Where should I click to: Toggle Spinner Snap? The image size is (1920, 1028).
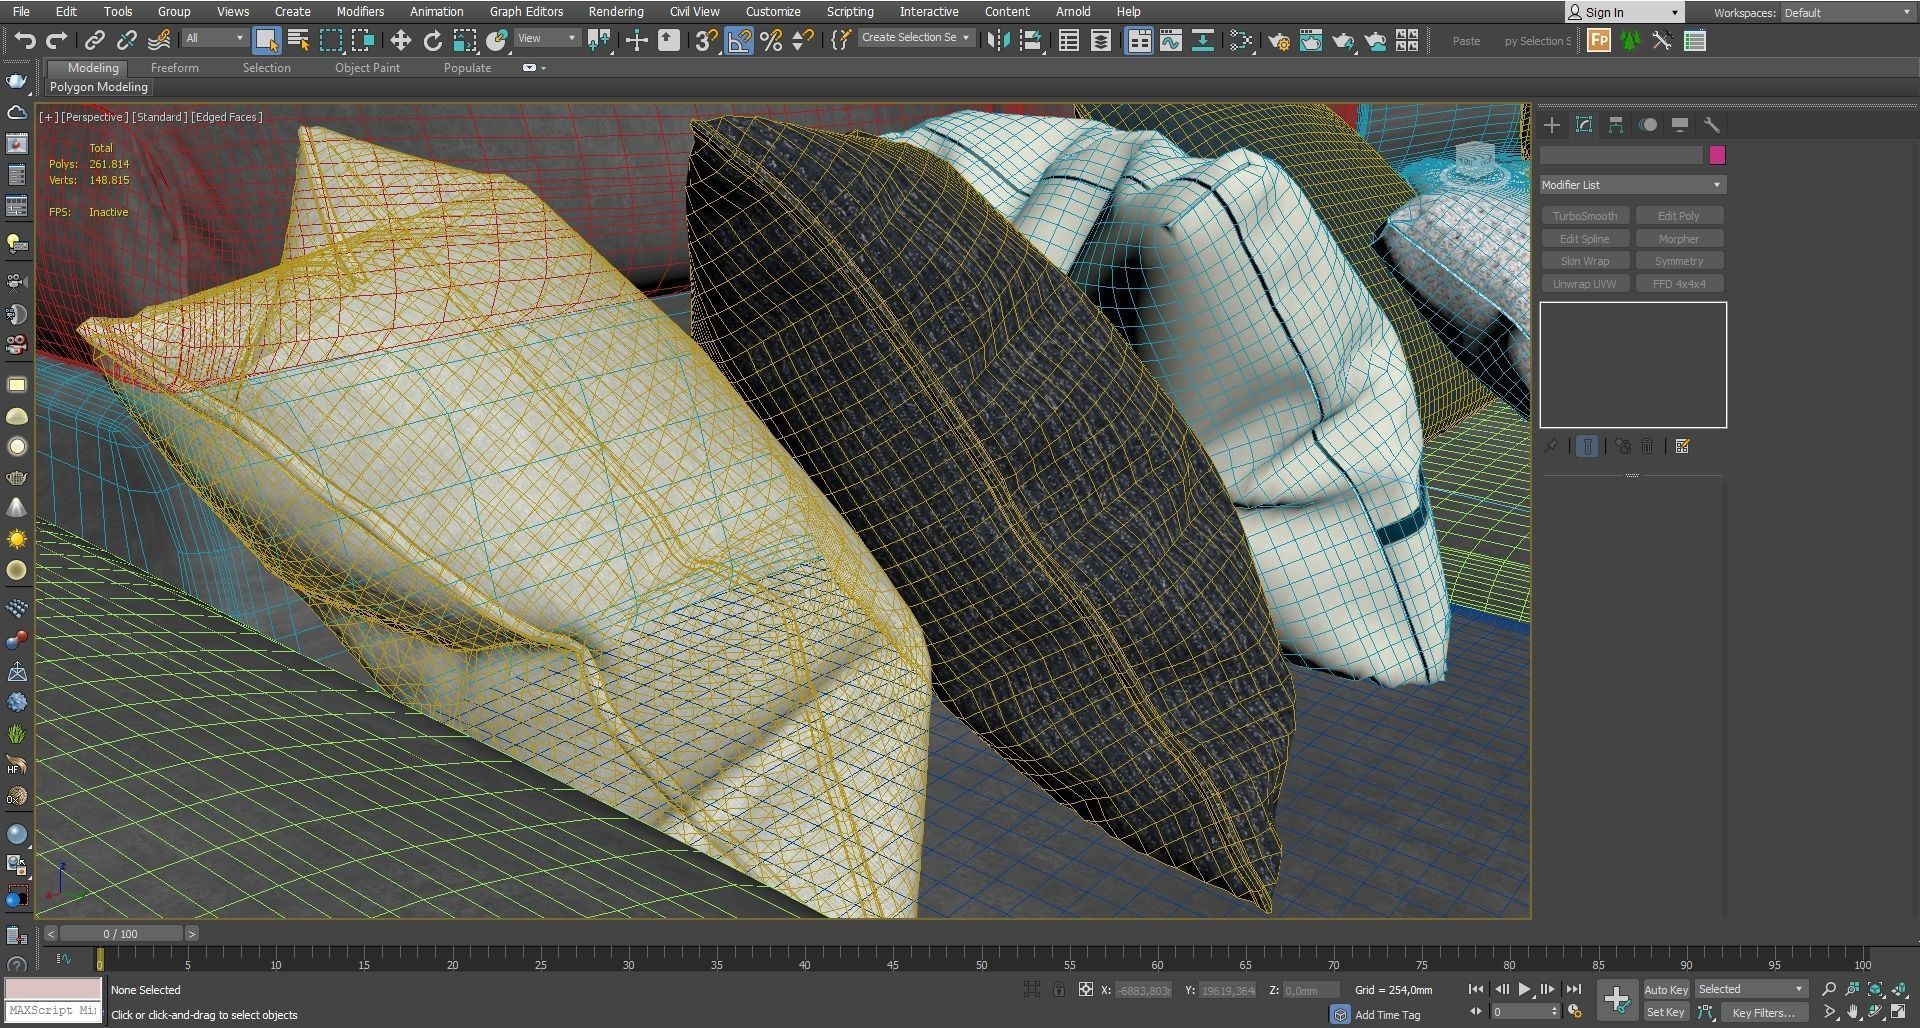pyautogui.click(x=803, y=40)
